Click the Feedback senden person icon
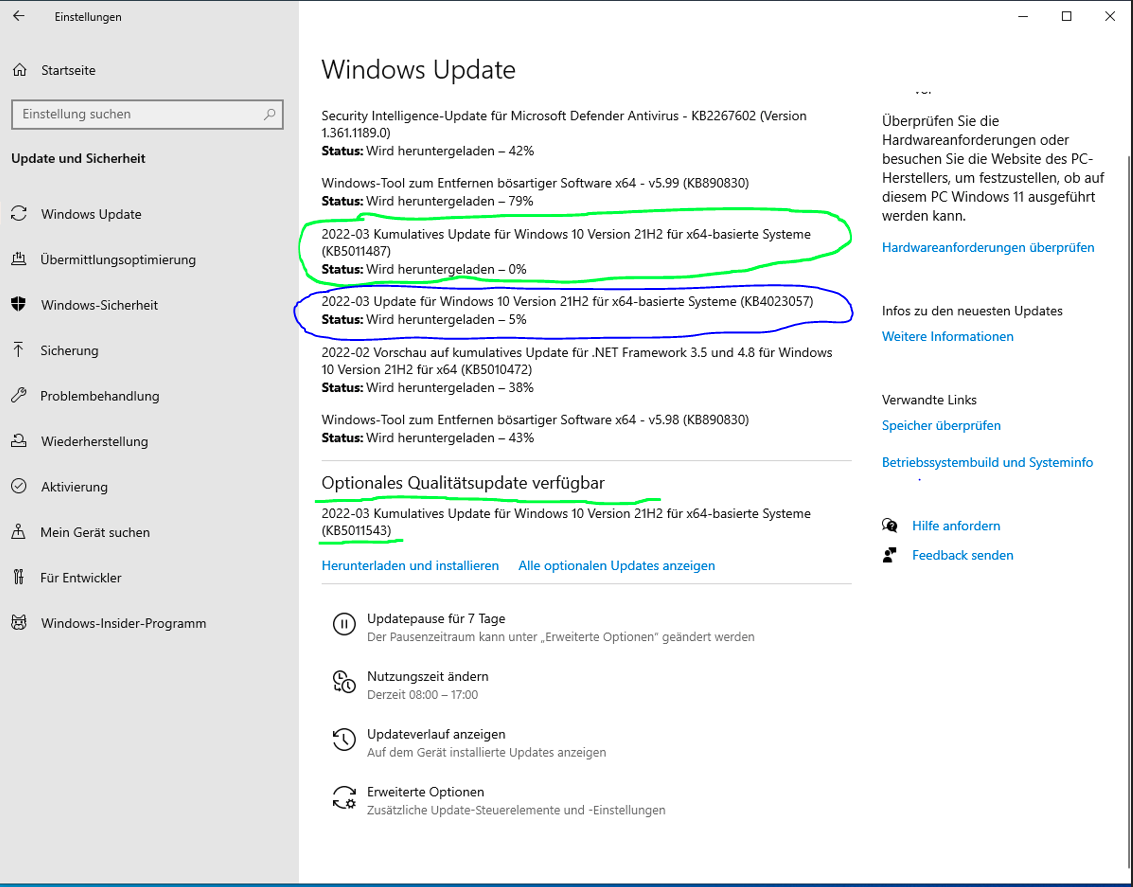This screenshot has height=887, width=1133. [x=889, y=555]
